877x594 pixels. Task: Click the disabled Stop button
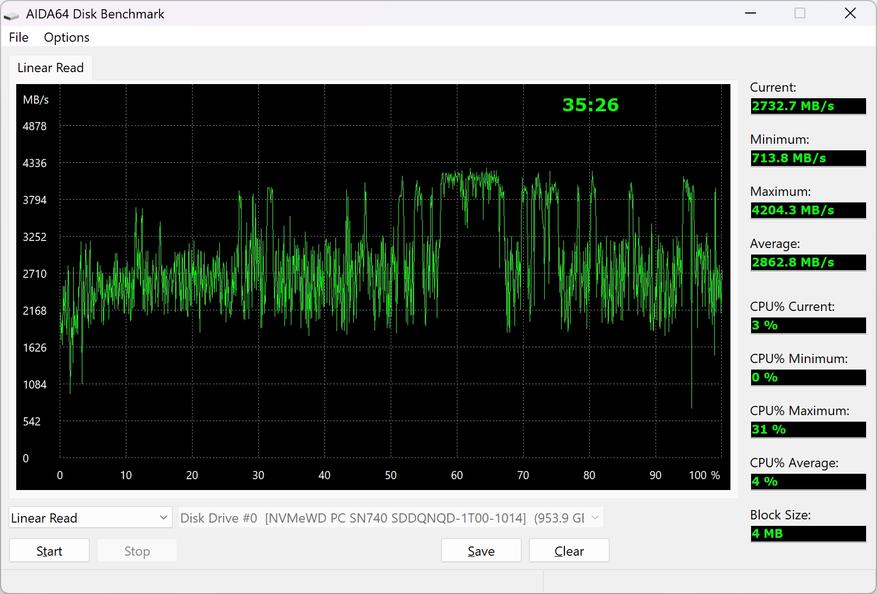137,551
